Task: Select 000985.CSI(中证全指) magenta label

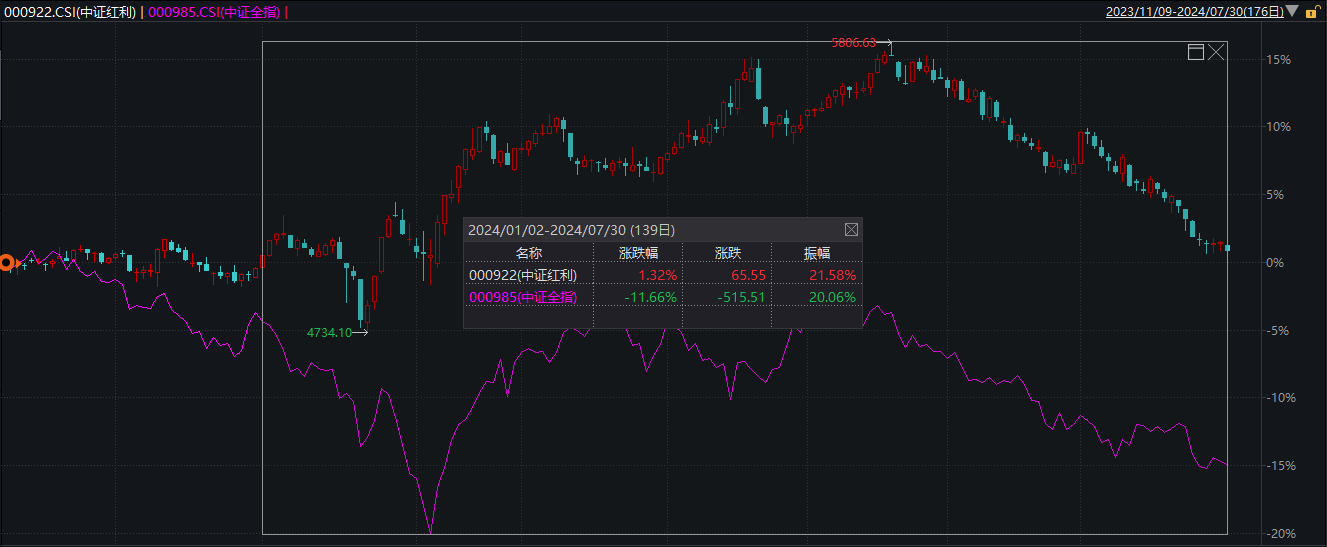Action: (x=215, y=12)
